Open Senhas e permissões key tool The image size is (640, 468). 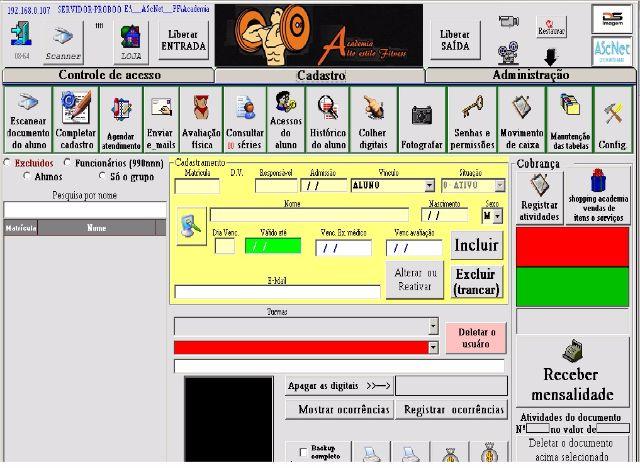[472, 120]
